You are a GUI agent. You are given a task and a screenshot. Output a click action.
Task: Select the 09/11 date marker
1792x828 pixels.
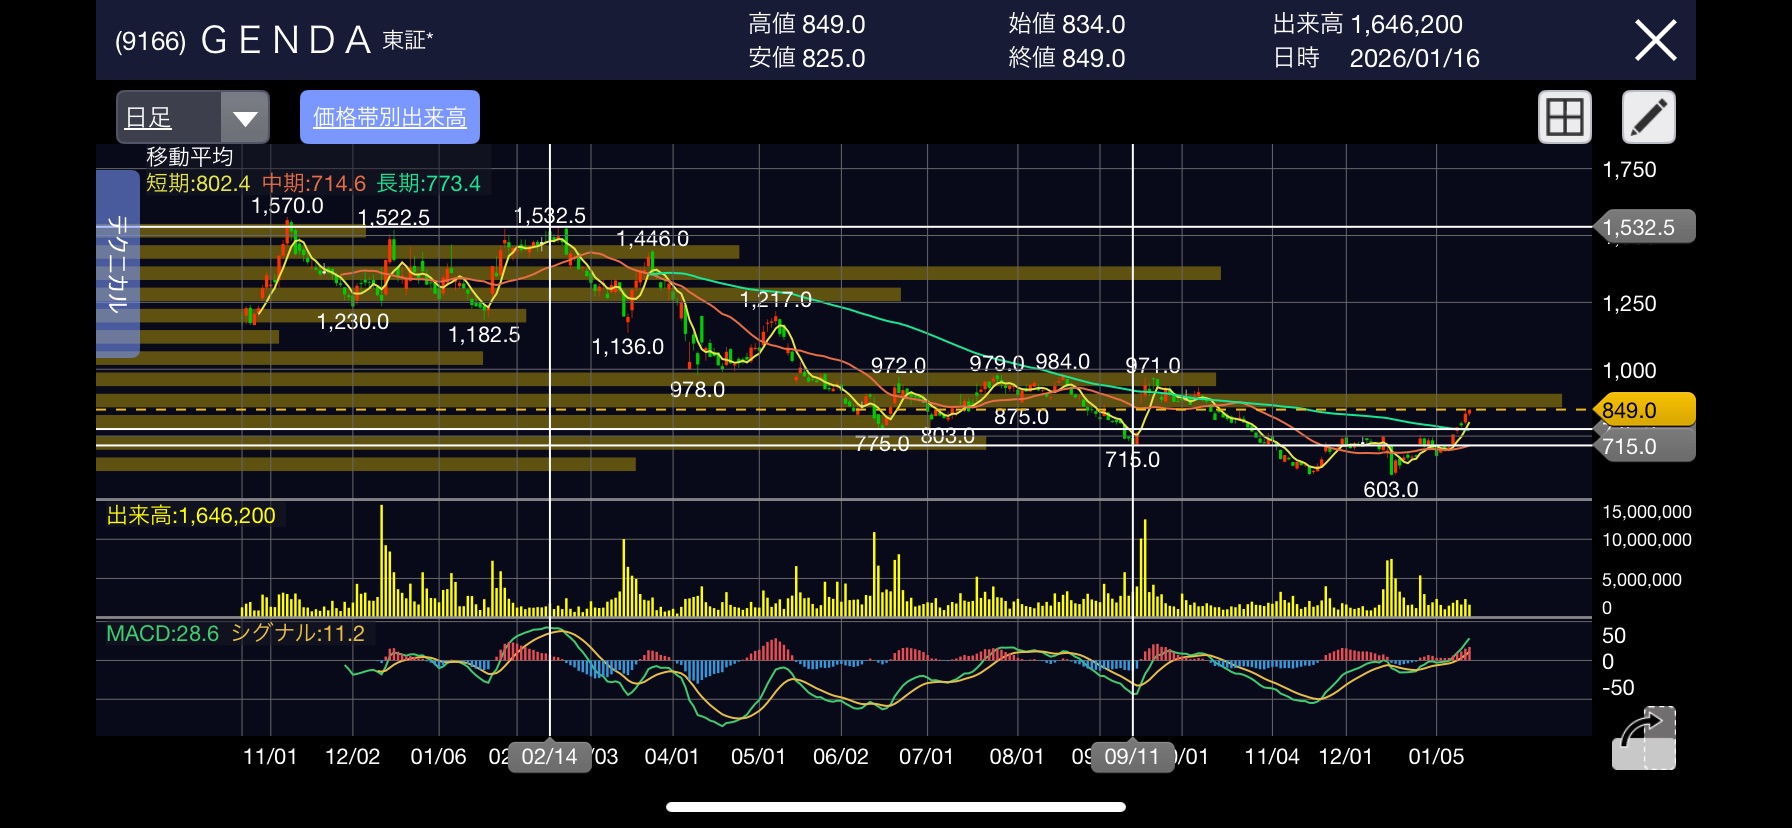pos(1131,757)
